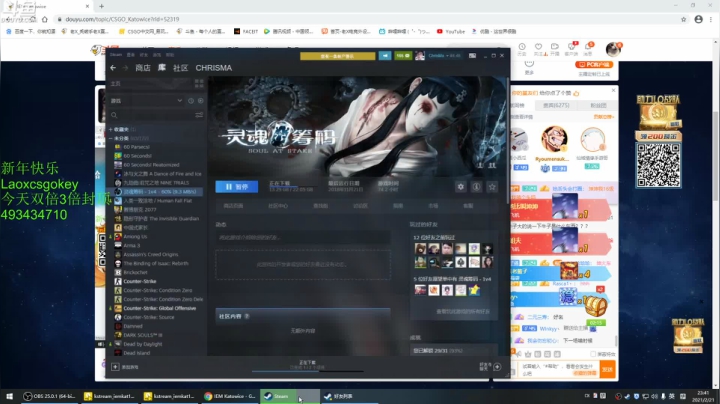Open the Chrisma account name dropdown in Steam
Image resolution: width=720 pixels, height=404 pixels.
pyautogui.click(x=444, y=56)
